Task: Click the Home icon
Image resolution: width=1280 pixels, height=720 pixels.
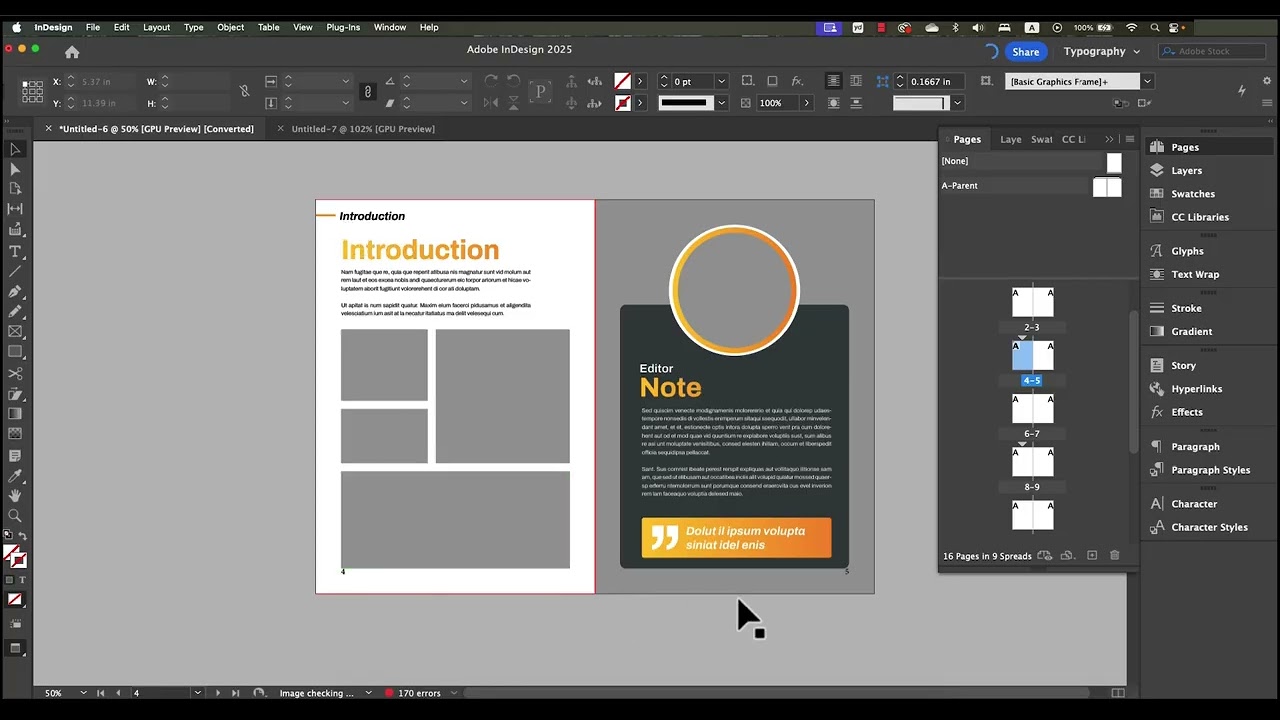Action: (x=72, y=52)
